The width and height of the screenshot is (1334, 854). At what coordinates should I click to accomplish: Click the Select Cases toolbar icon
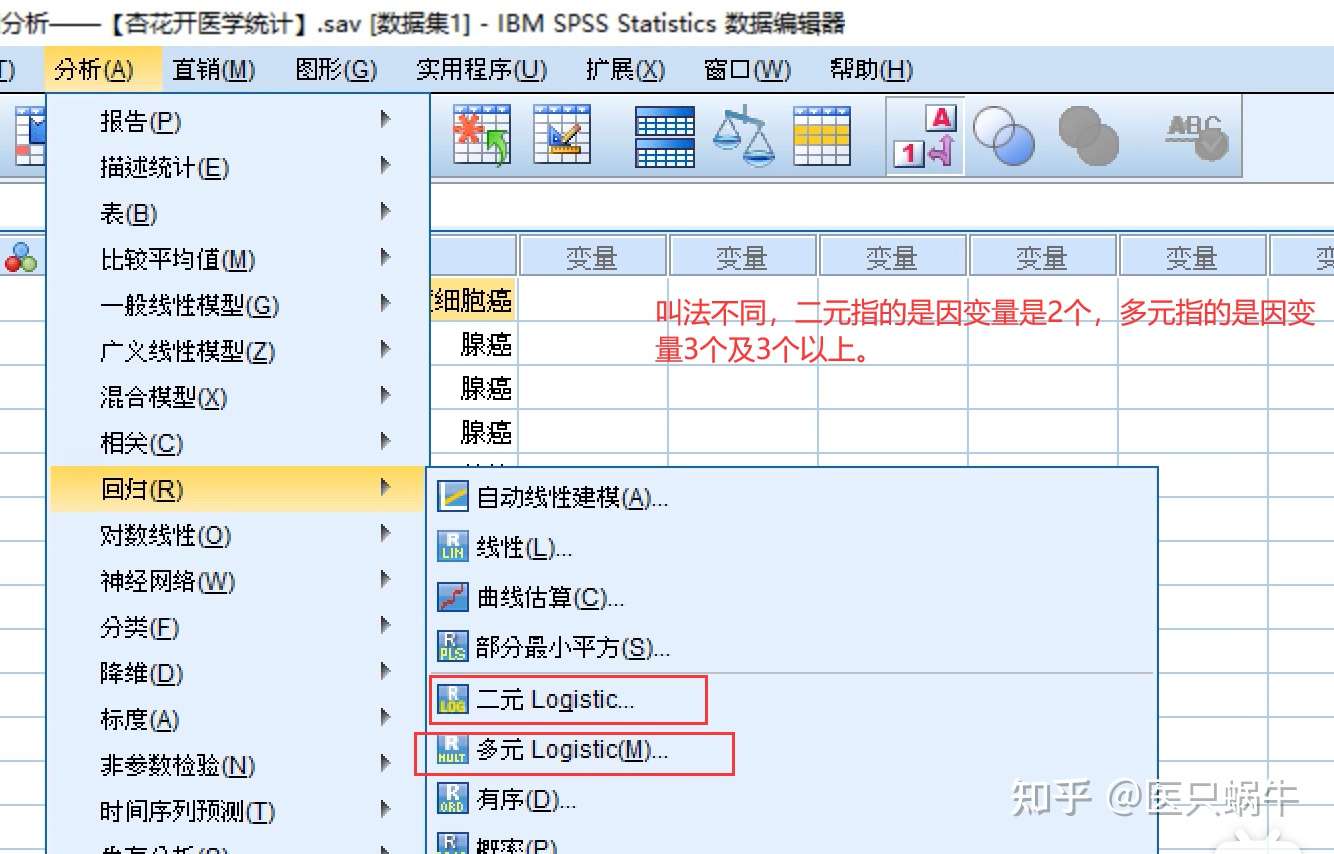(822, 136)
